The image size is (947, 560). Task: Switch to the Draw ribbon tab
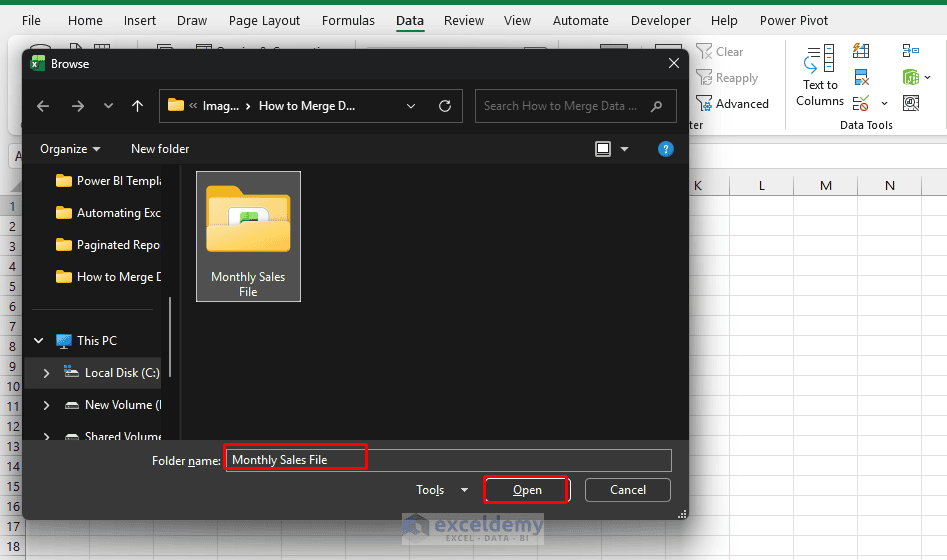(192, 21)
